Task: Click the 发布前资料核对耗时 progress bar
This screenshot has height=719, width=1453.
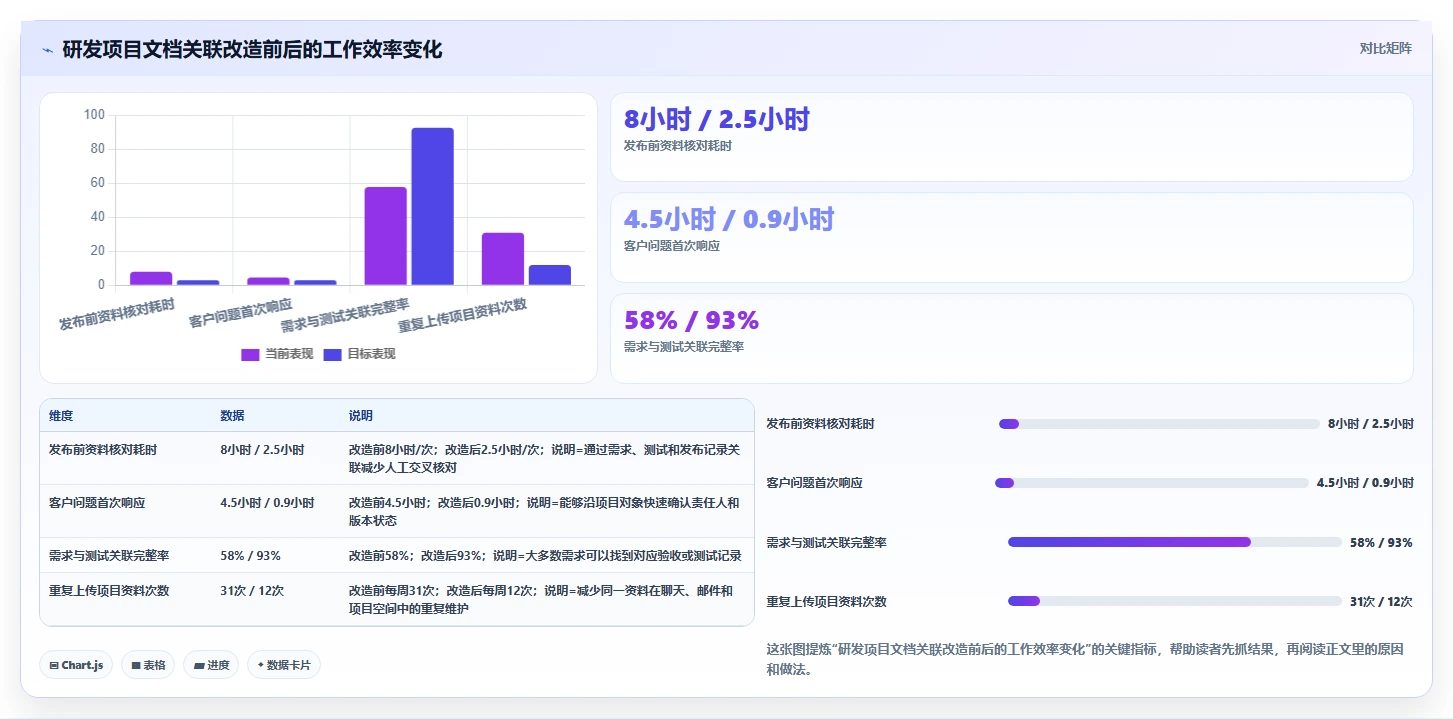Action: click(x=1159, y=424)
